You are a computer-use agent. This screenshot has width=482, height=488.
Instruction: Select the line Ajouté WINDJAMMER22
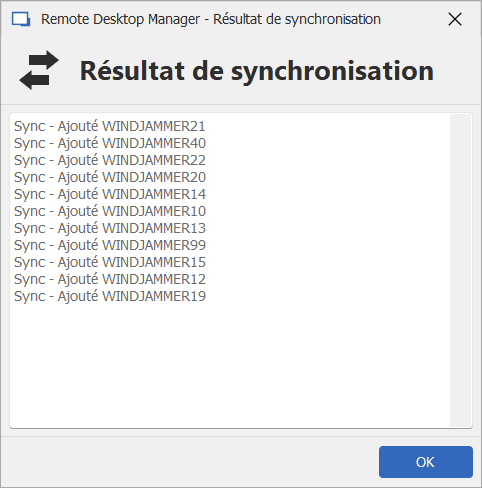[x=110, y=160]
